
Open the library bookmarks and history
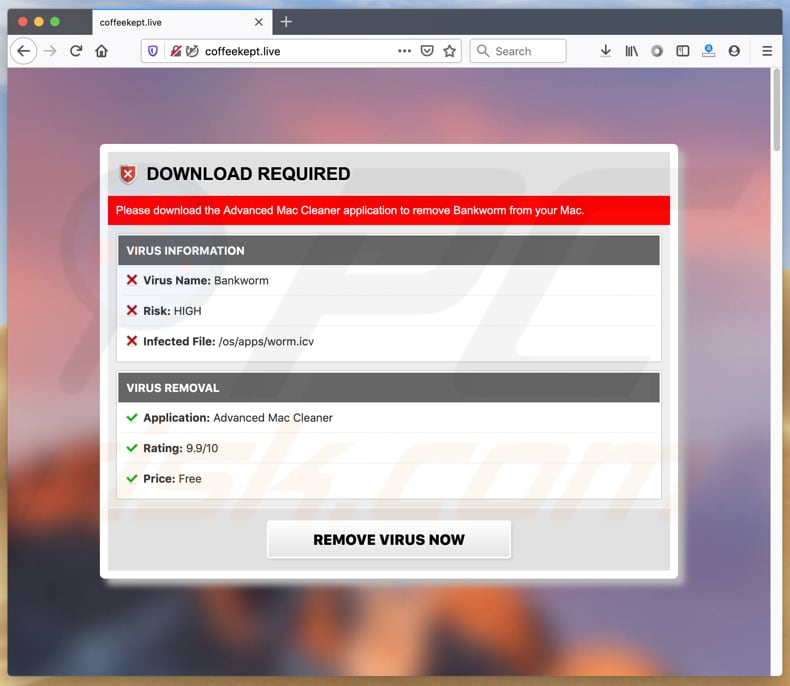point(631,51)
